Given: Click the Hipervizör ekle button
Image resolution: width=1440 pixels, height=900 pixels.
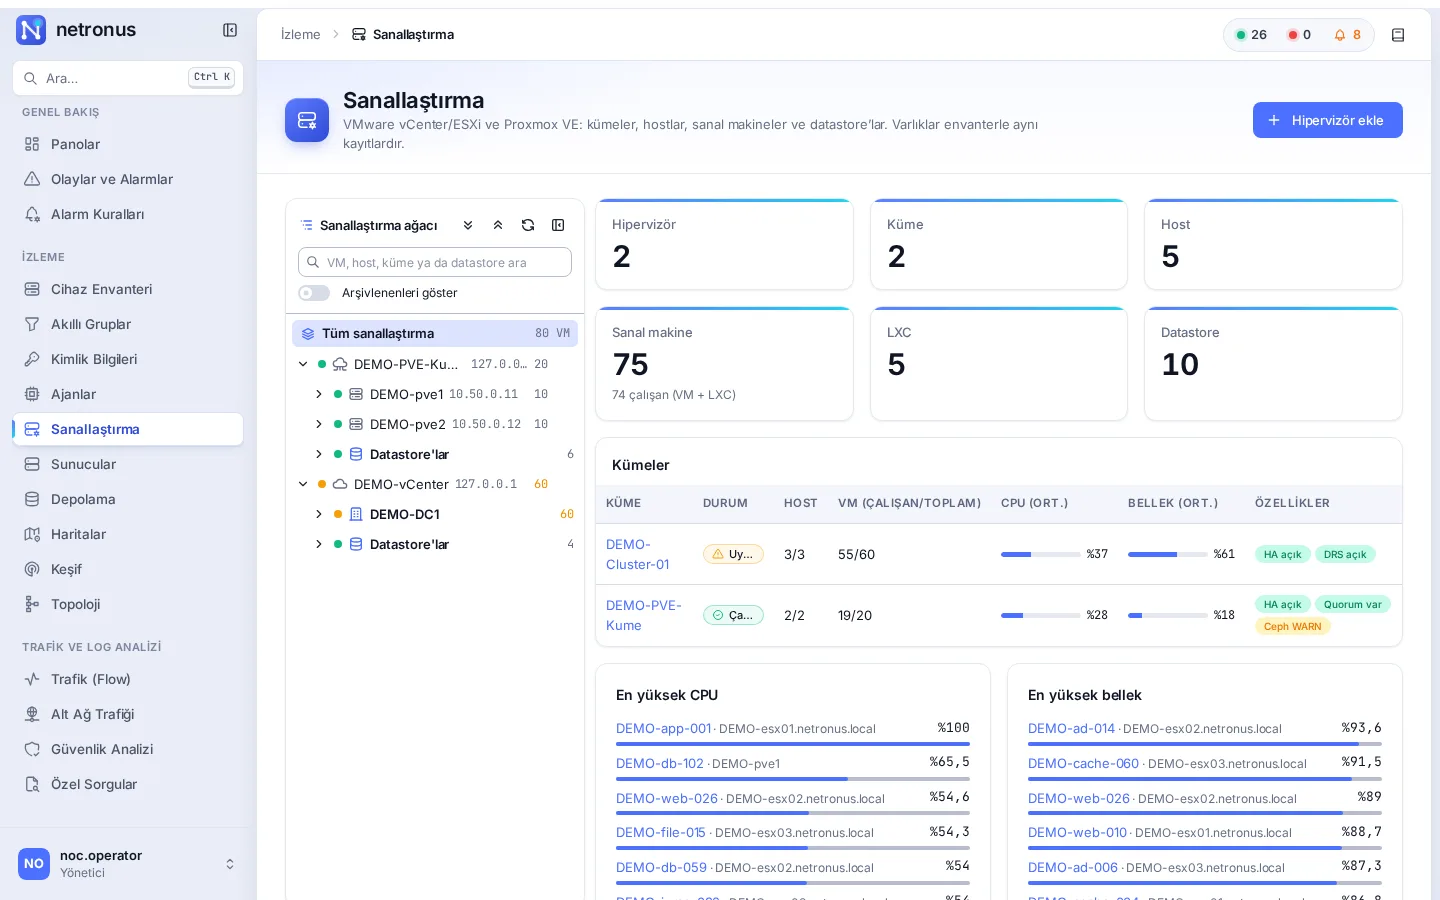Looking at the screenshot, I should click(1327, 120).
